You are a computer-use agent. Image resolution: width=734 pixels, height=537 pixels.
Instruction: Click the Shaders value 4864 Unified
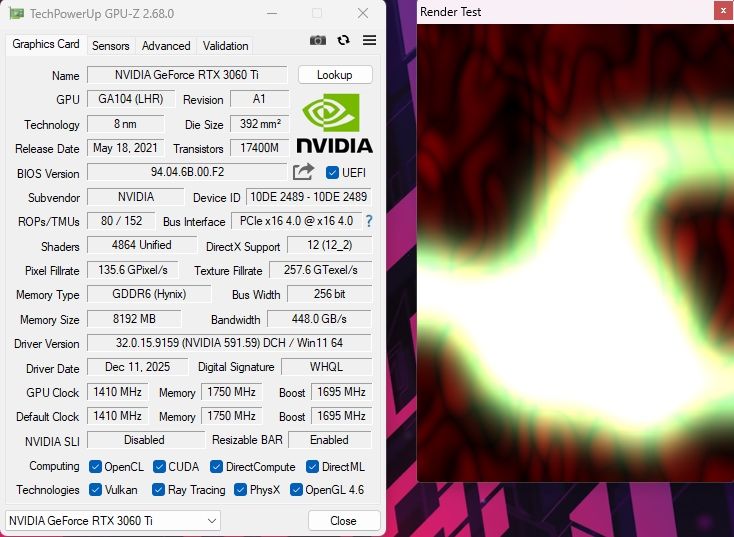pos(142,245)
